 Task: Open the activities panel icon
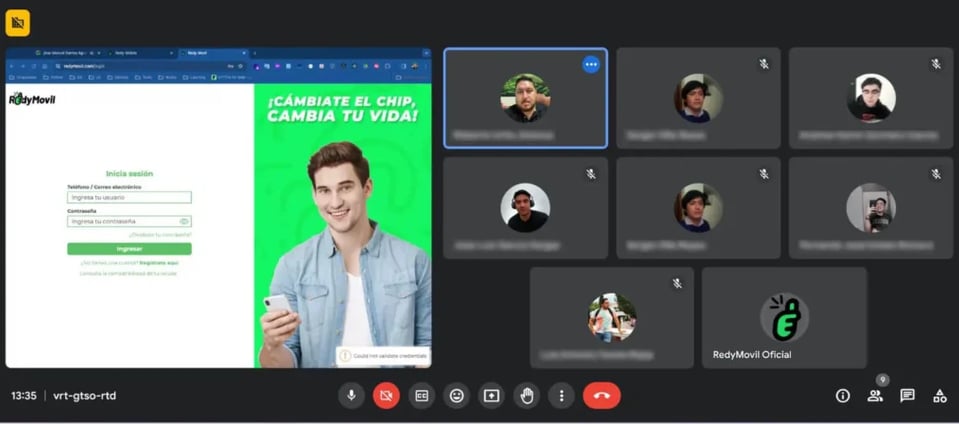click(x=939, y=396)
